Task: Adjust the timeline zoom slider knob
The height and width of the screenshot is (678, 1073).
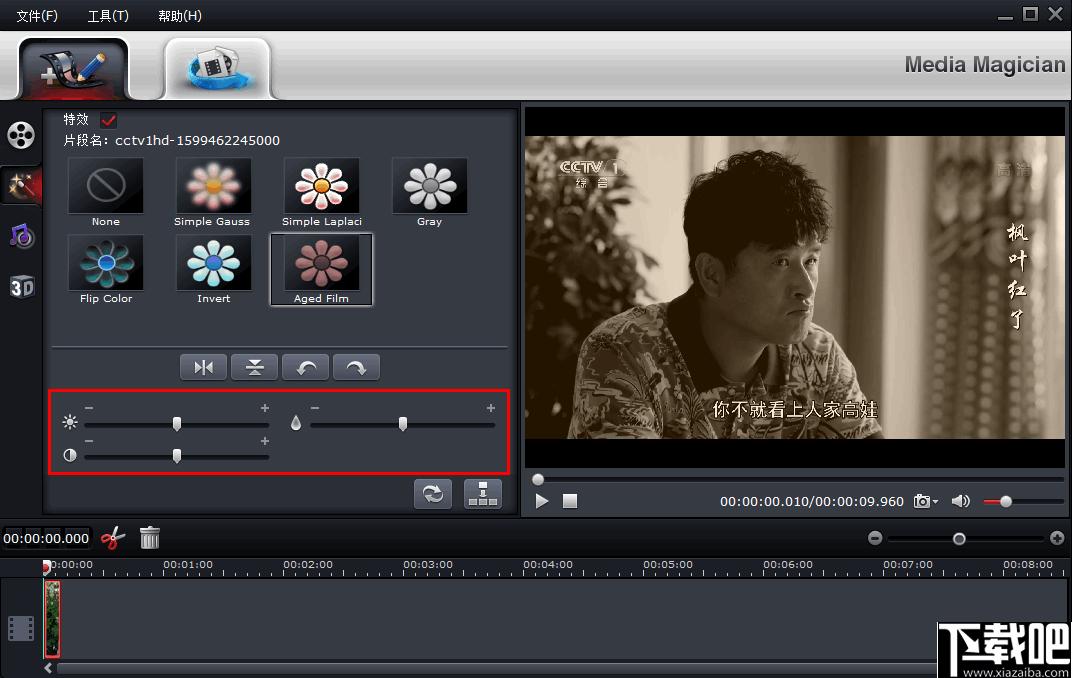Action: [x=959, y=539]
